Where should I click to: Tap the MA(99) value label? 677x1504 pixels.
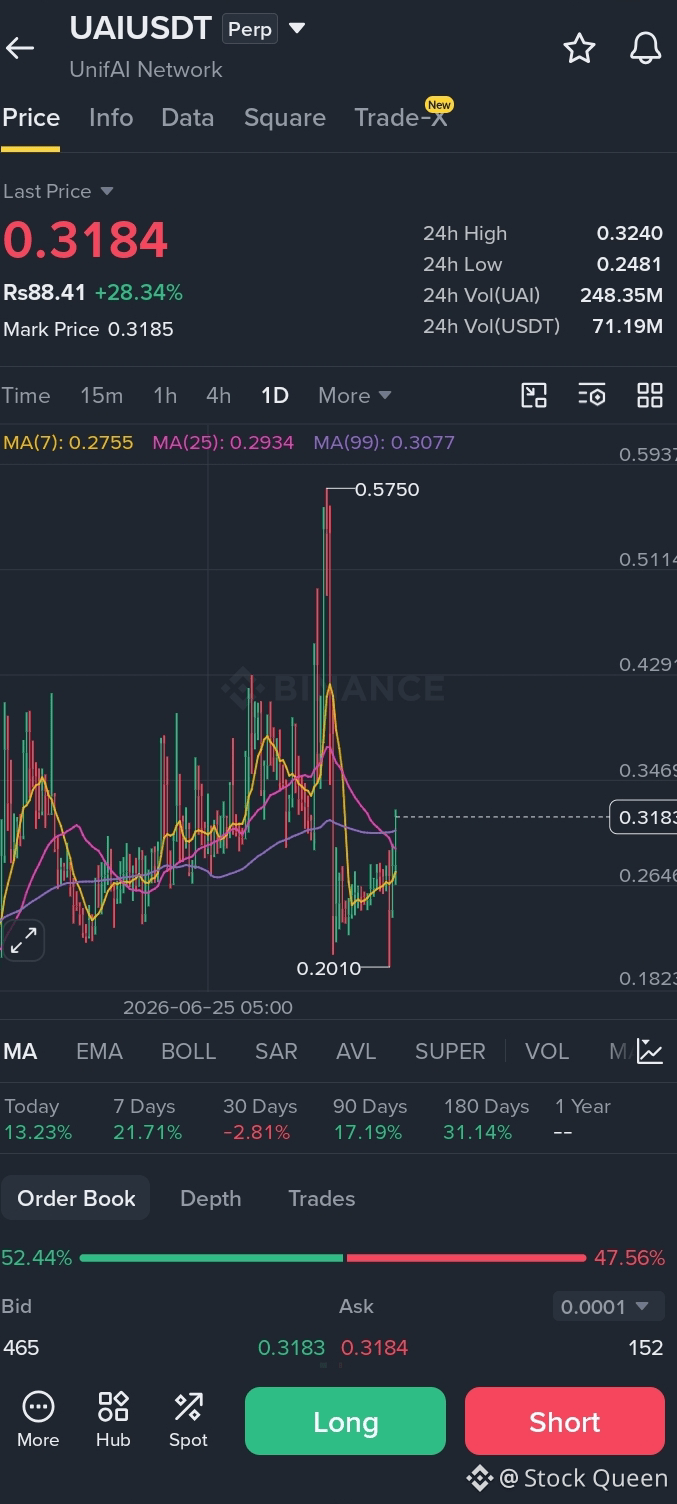384,442
